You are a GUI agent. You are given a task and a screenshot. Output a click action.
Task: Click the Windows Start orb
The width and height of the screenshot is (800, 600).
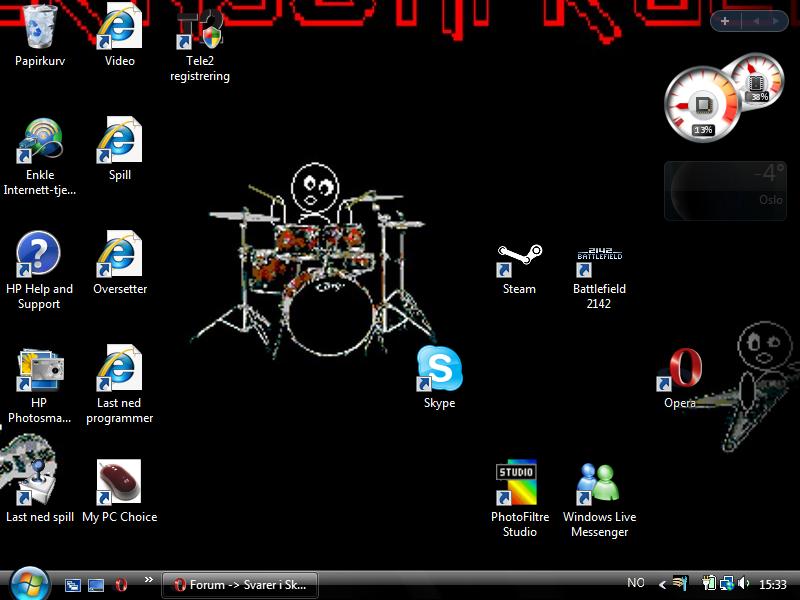click(x=30, y=584)
